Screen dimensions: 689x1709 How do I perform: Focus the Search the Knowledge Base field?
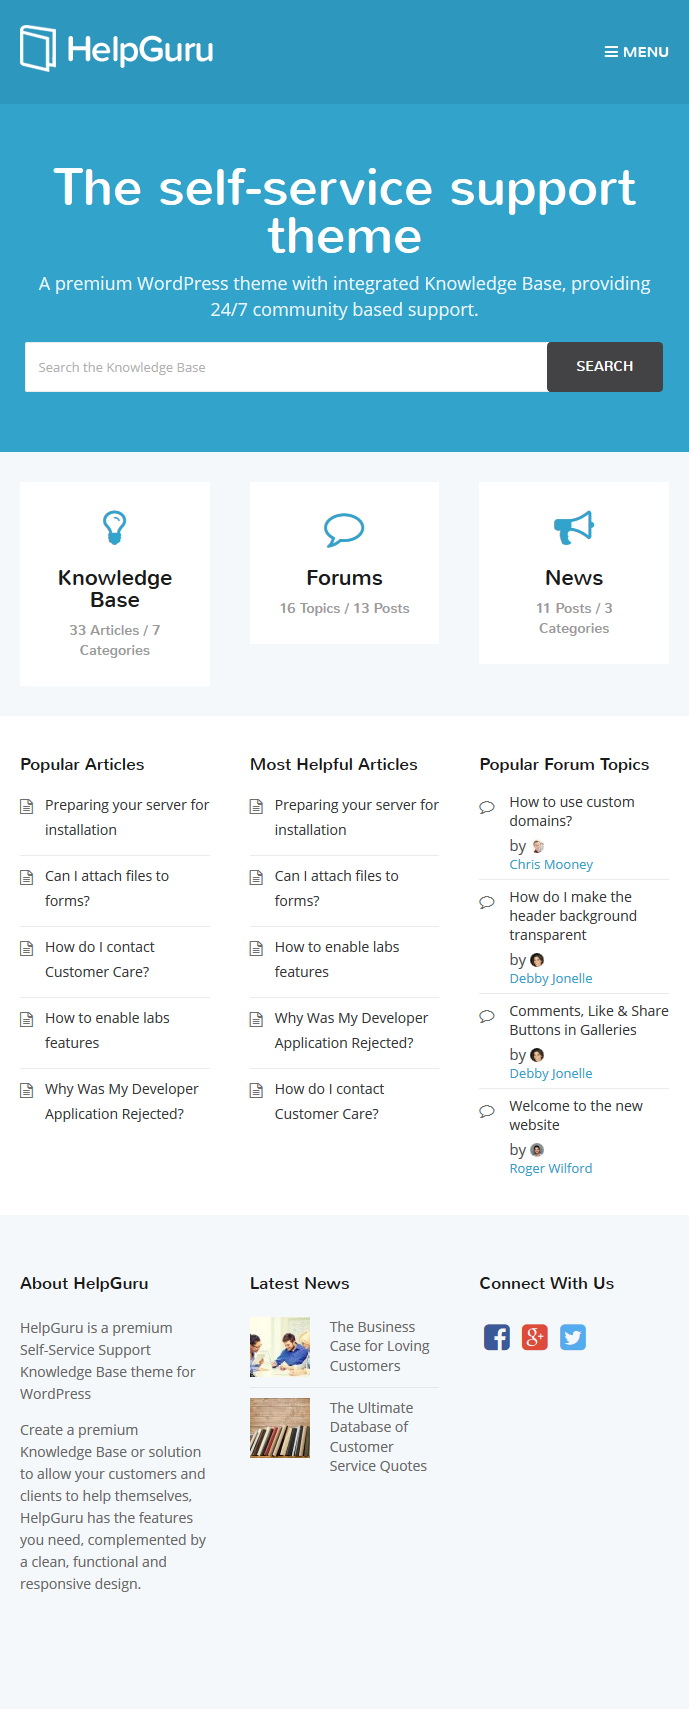click(x=286, y=367)
